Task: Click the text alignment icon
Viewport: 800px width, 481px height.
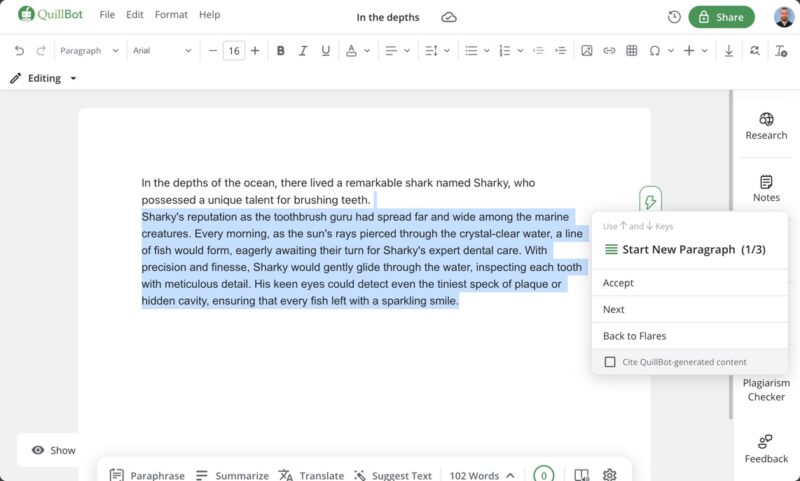Action: [x=391, y=50]
